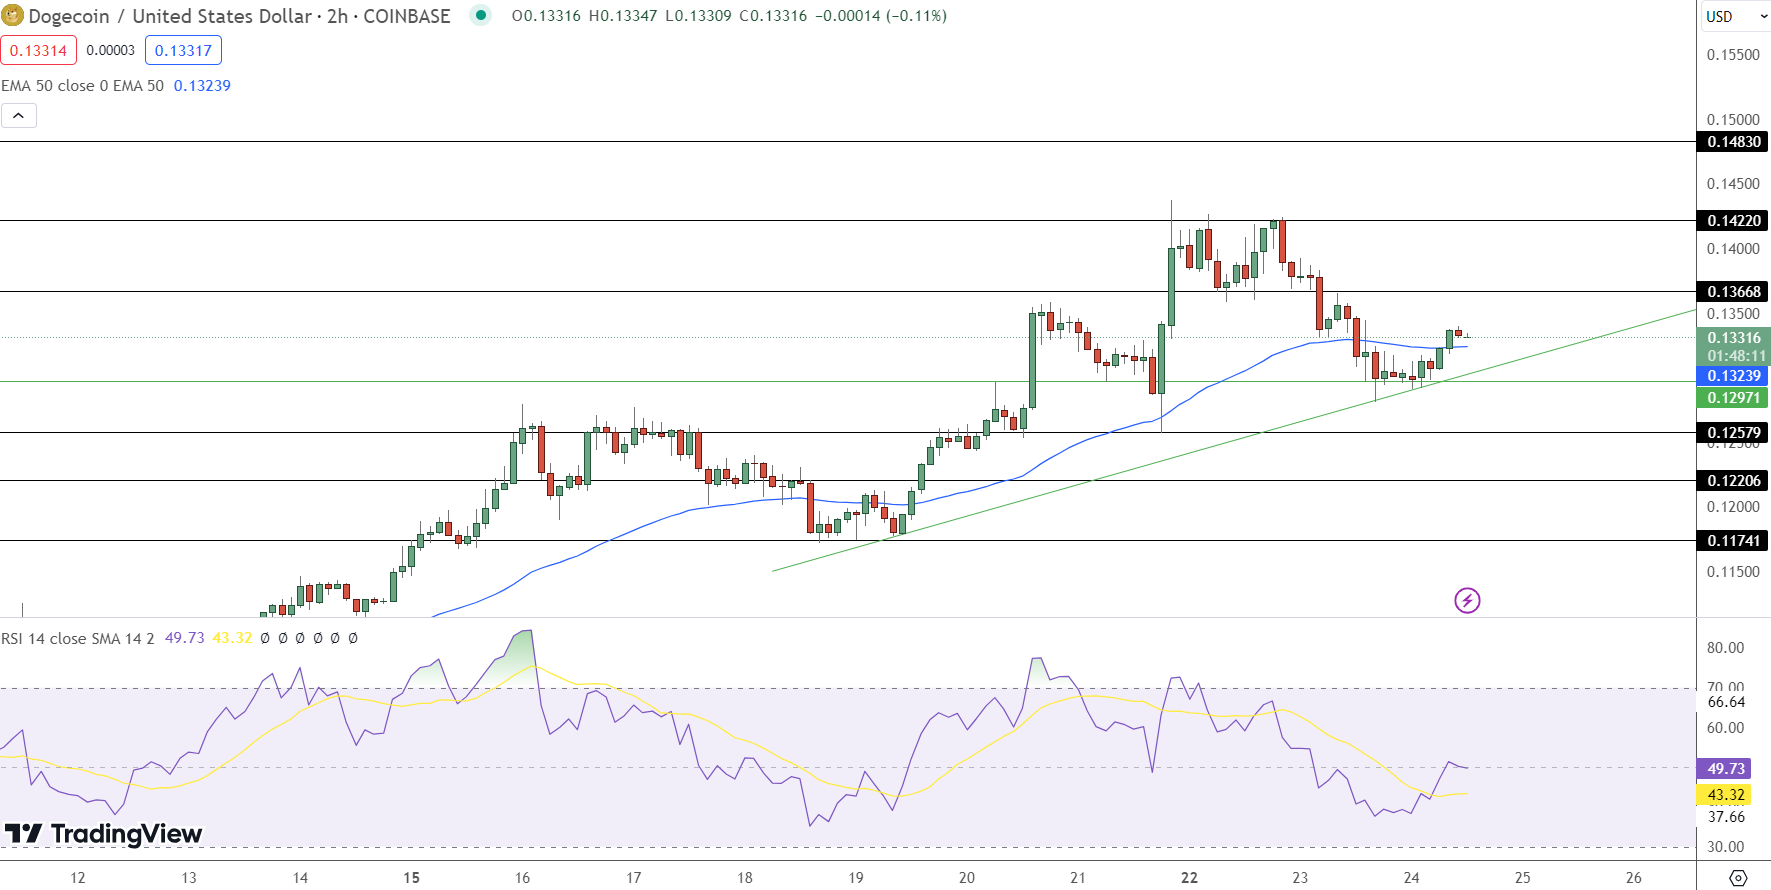Click the 0.15500 price axis label
The height and width of the screenshot is (890, 1771).
tap(1733, 55)
